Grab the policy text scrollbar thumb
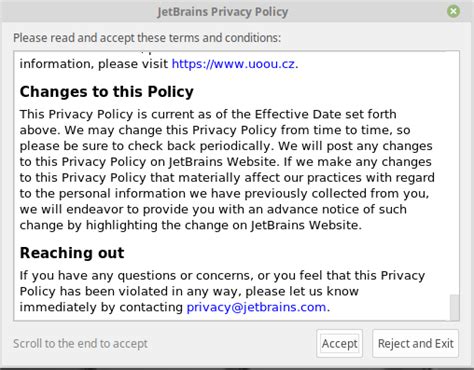The width and height of the screenshot is (474, 370). pyautogui.click(x=454, y=307)
